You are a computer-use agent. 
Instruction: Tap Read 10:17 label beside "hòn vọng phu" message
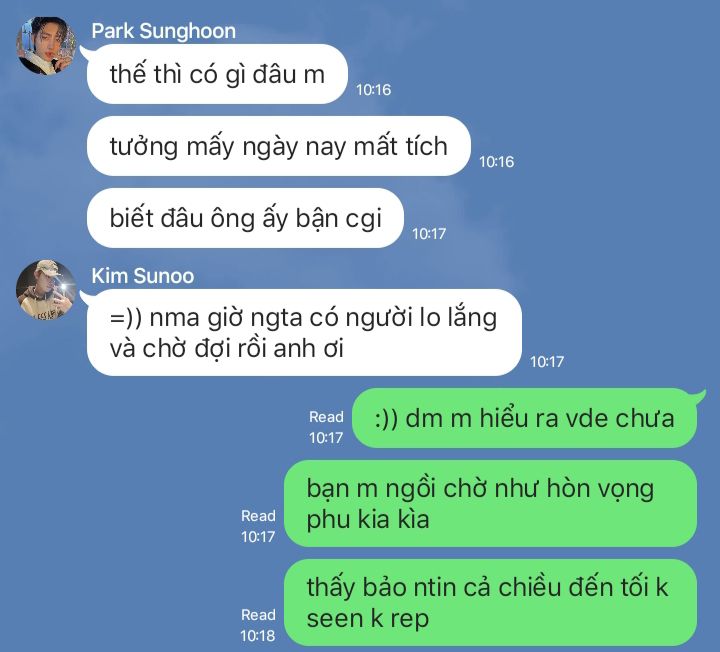(258, 526)
